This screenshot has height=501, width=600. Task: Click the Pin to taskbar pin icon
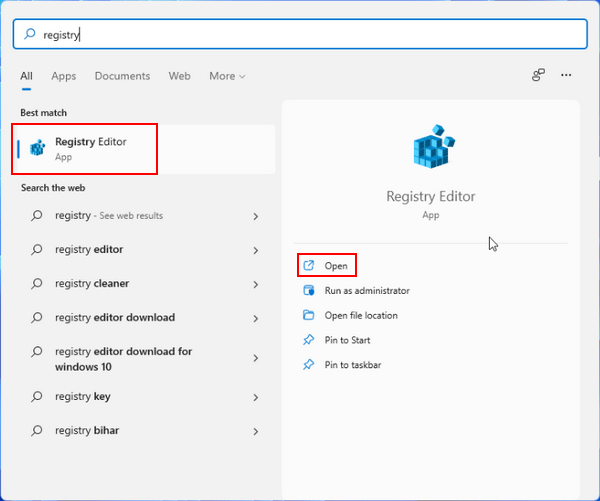tap(308, 365)
